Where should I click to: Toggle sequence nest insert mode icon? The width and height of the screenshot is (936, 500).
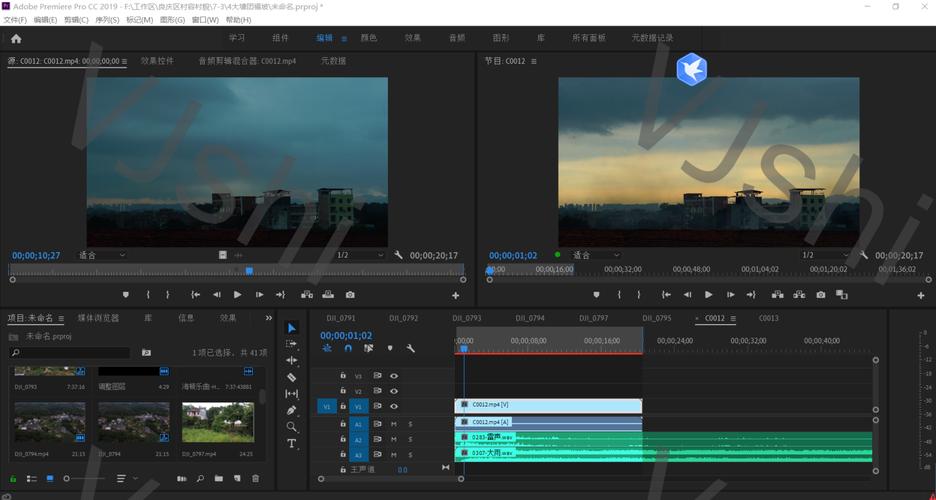coord(327,348)
